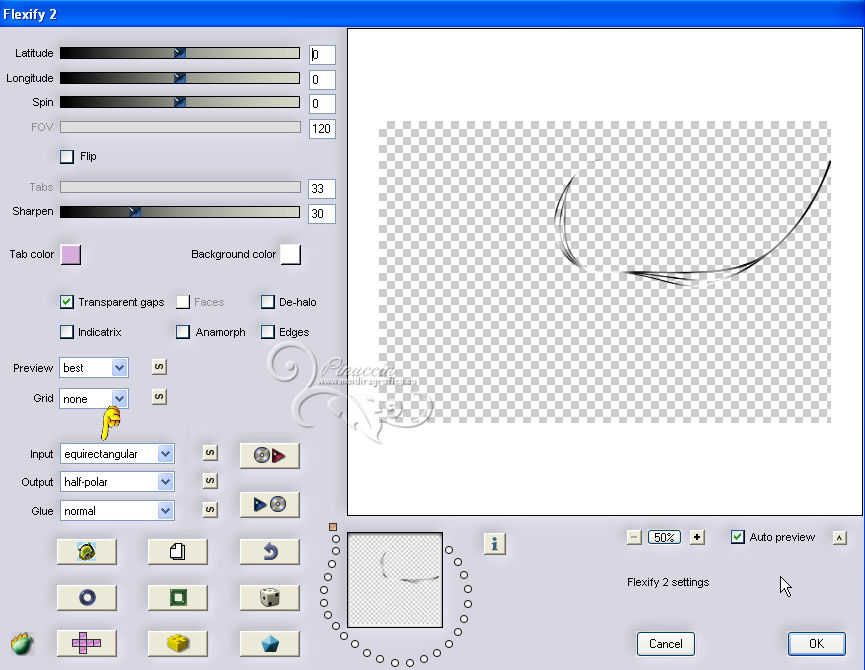Enable the De-halo checkbox

[268, 302]
